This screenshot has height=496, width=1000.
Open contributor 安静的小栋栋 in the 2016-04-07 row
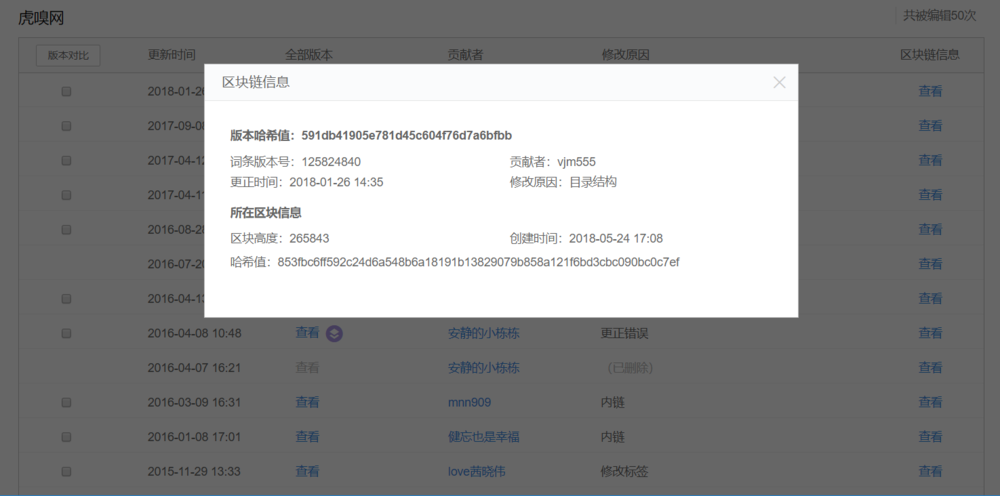click(x=483, y=367)
